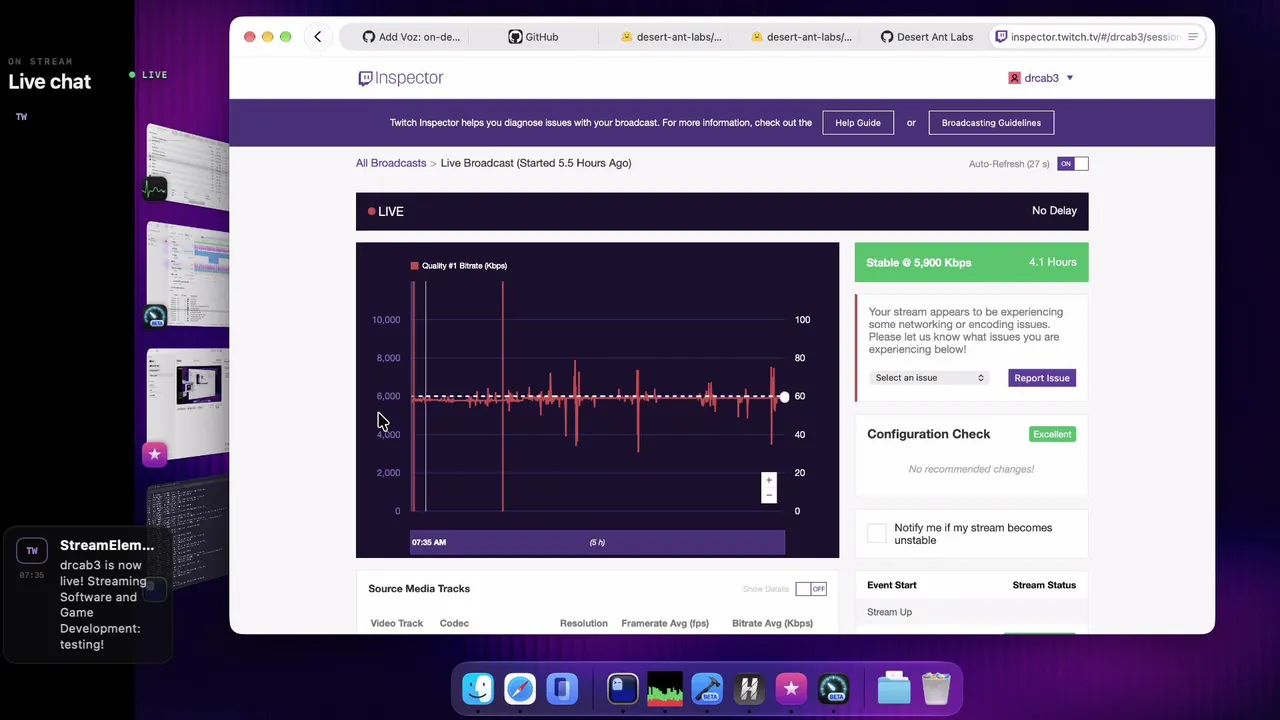
Task: Open the Broadcasting Guidelines button
Action: [x=991, y=123]
